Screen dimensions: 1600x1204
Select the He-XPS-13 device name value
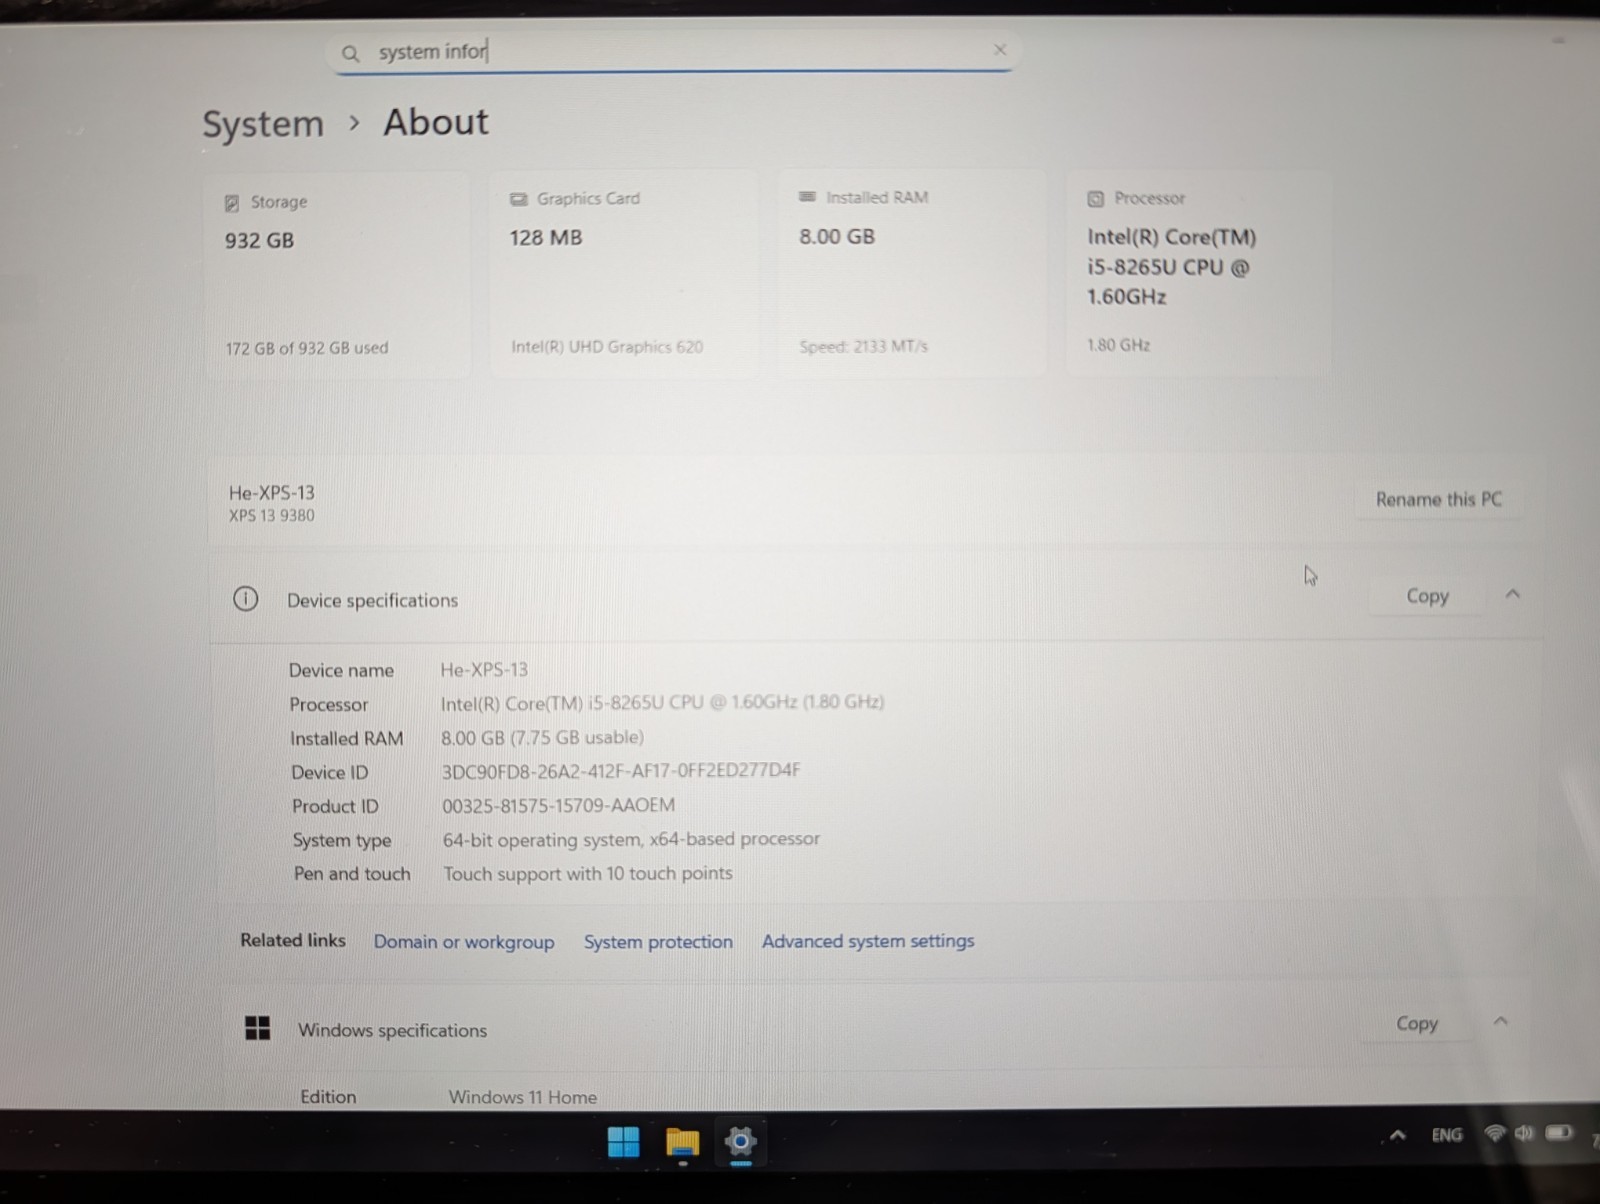click(484, 670)
